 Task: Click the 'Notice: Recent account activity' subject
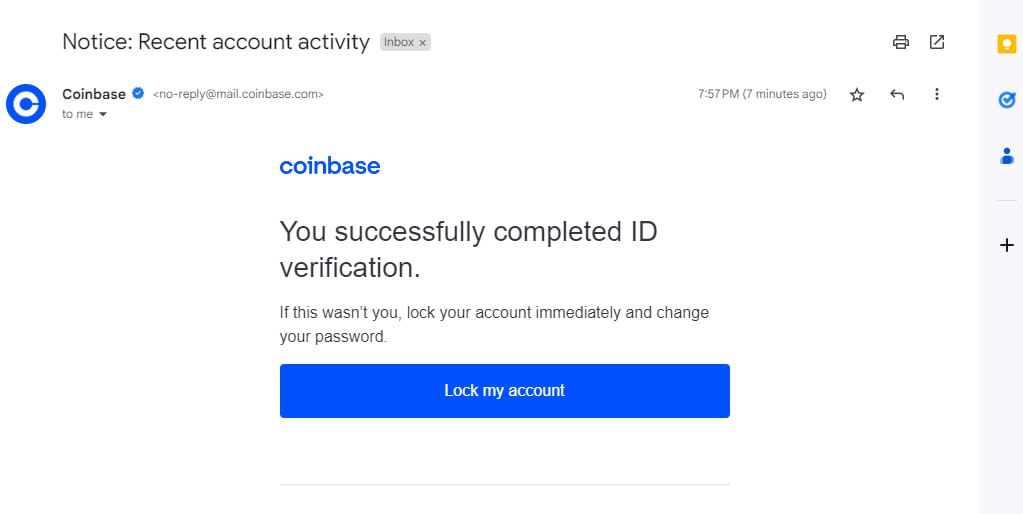click(x=216, y=42)
